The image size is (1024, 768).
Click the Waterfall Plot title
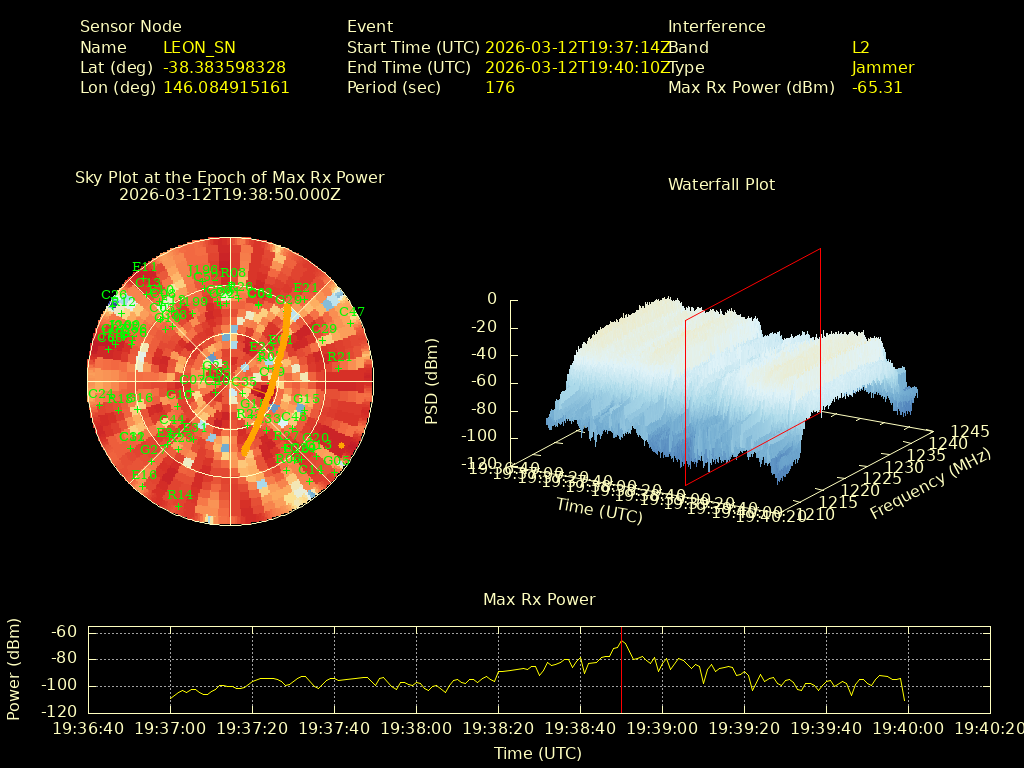pos(721,184)
